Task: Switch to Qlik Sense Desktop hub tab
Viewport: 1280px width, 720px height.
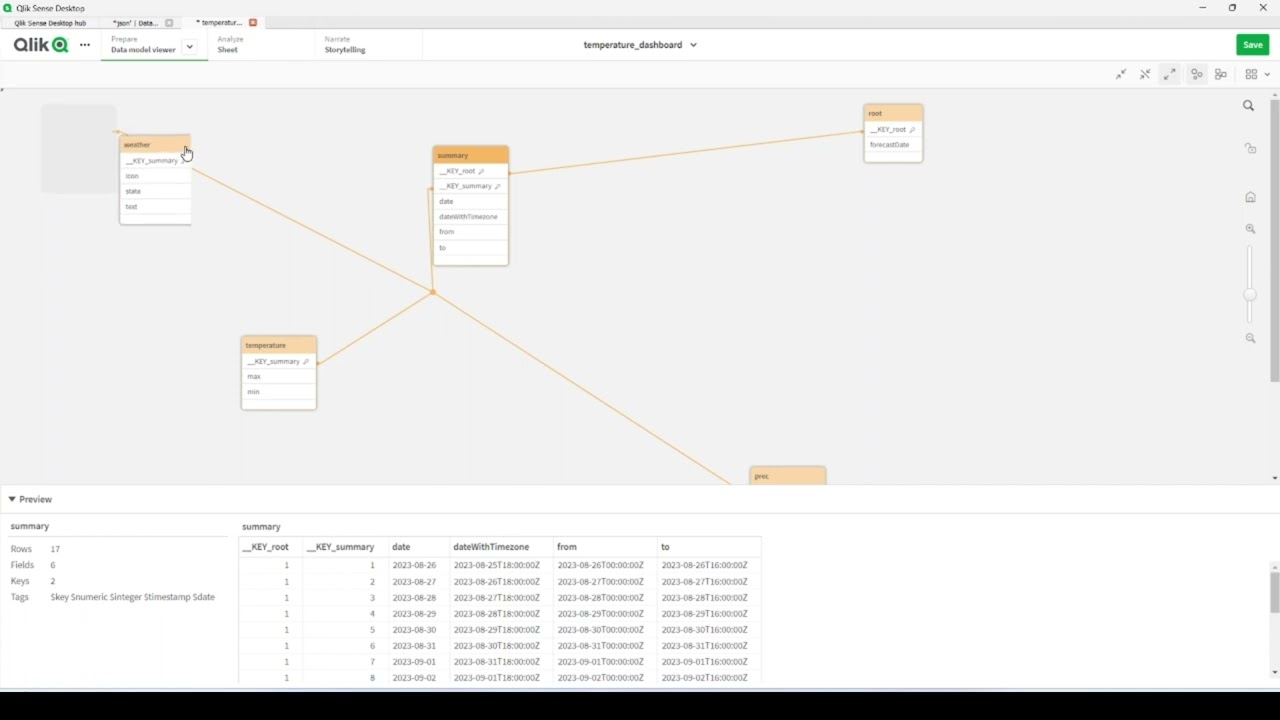Action: point(50,23)
